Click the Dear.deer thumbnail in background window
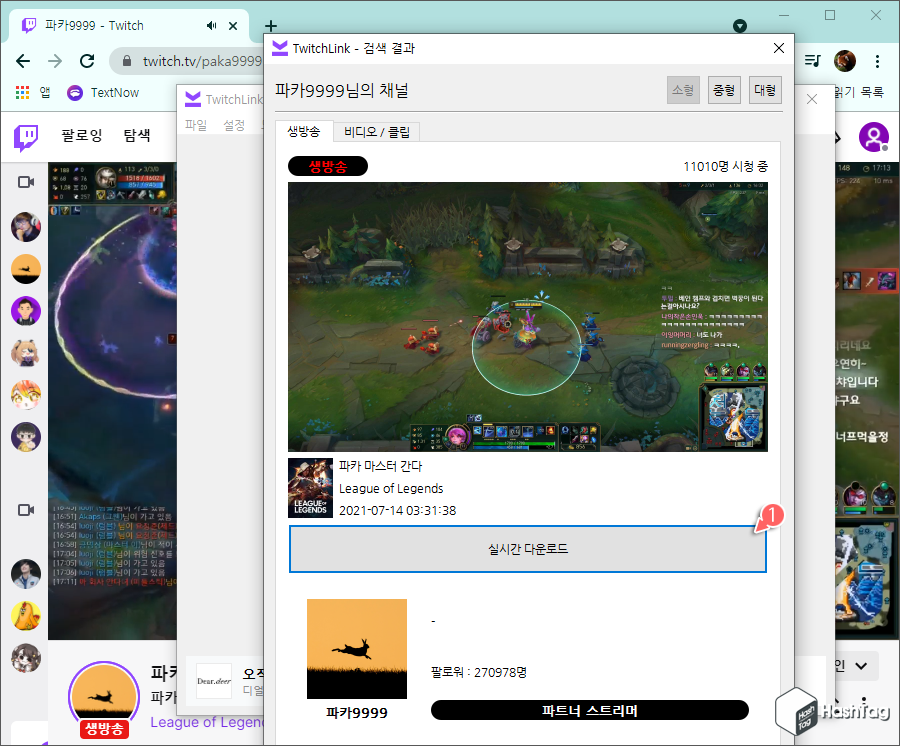 pyautogui.click(x=214, y=681)
